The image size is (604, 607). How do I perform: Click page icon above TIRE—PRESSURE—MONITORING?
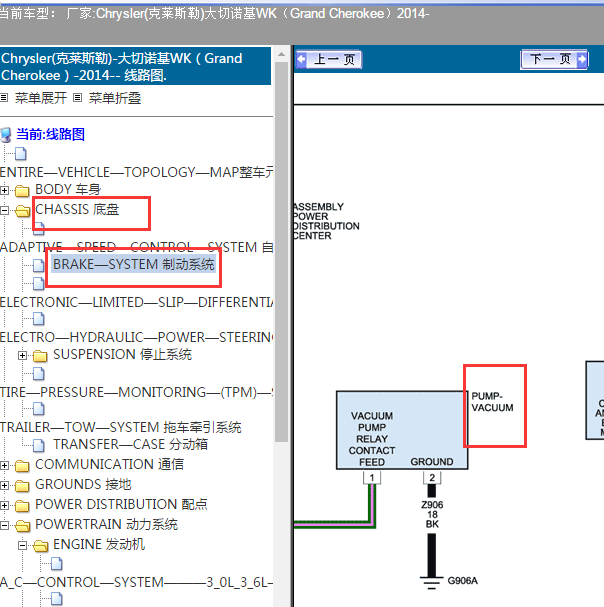39,374
